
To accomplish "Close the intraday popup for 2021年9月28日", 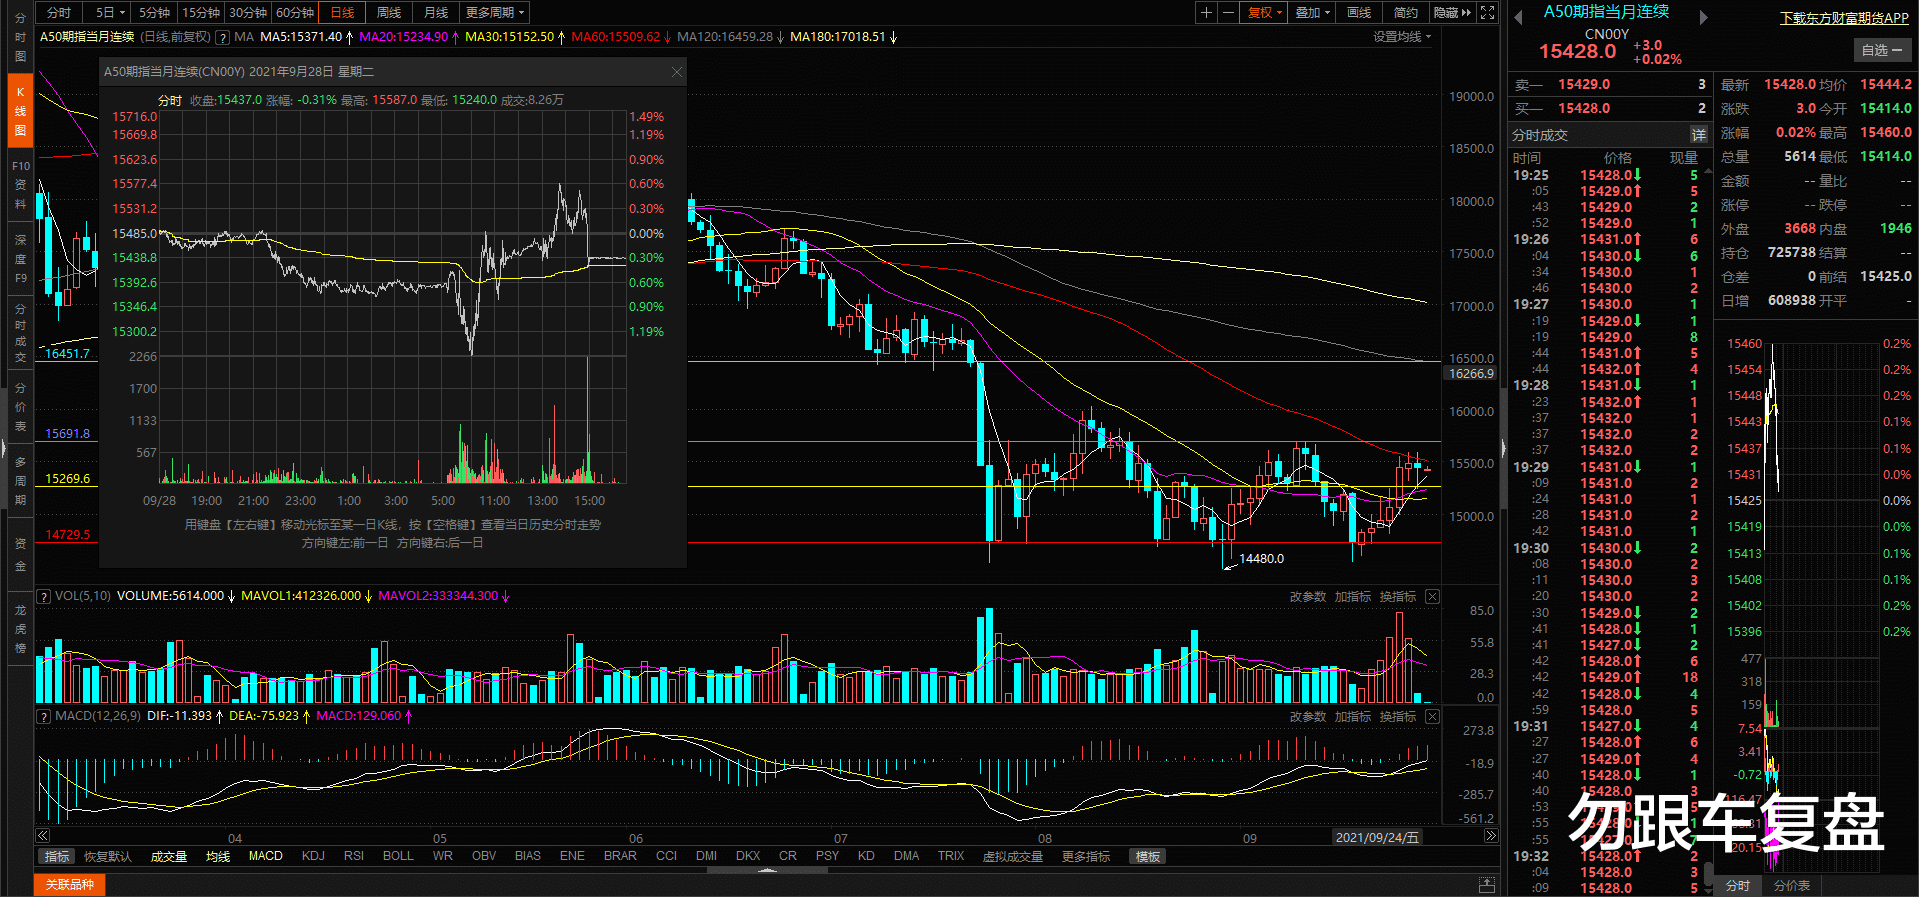I will 677,72.
